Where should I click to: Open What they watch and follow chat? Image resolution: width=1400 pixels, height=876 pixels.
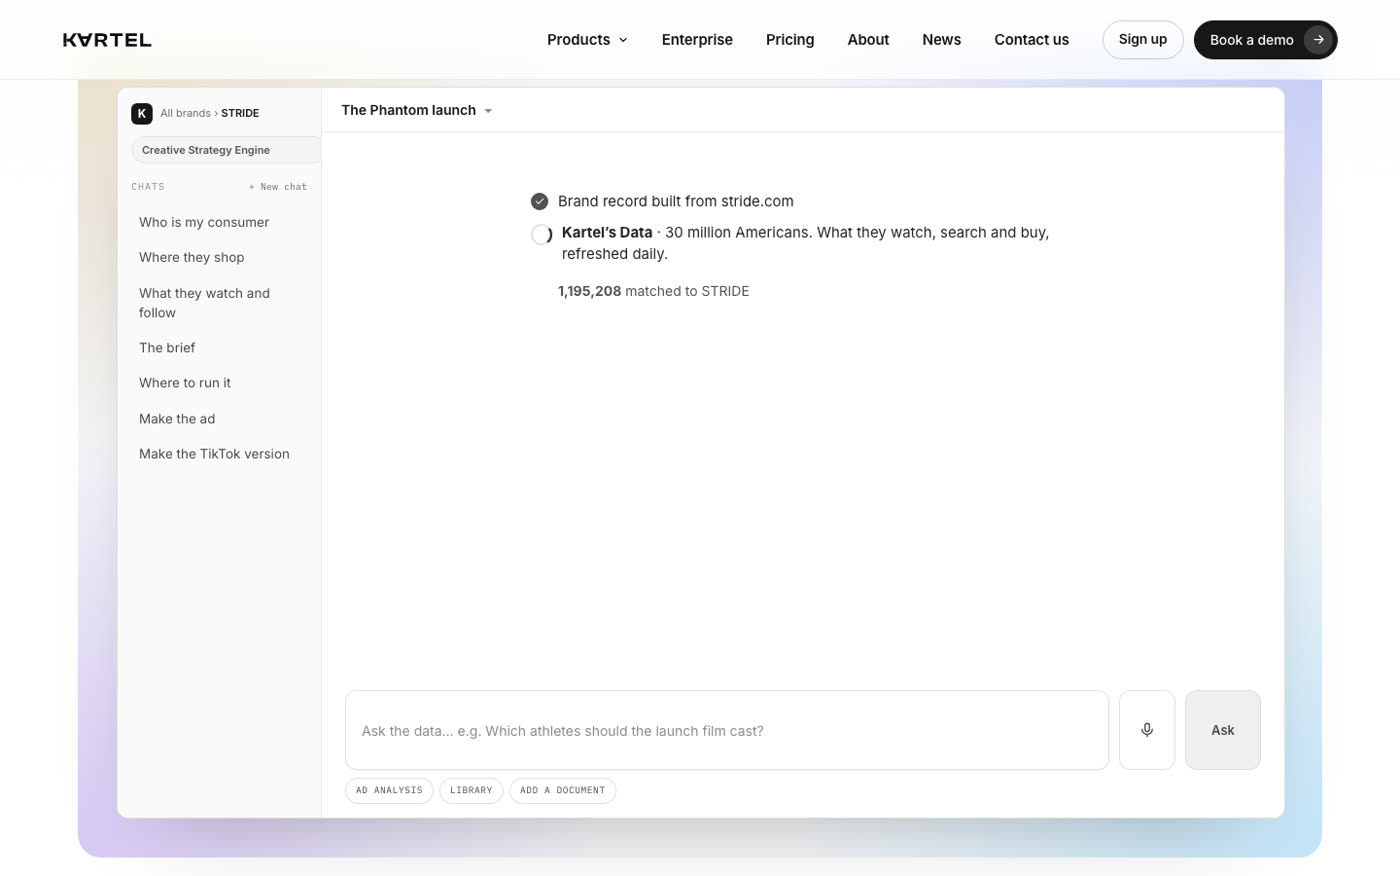[205, 303]
